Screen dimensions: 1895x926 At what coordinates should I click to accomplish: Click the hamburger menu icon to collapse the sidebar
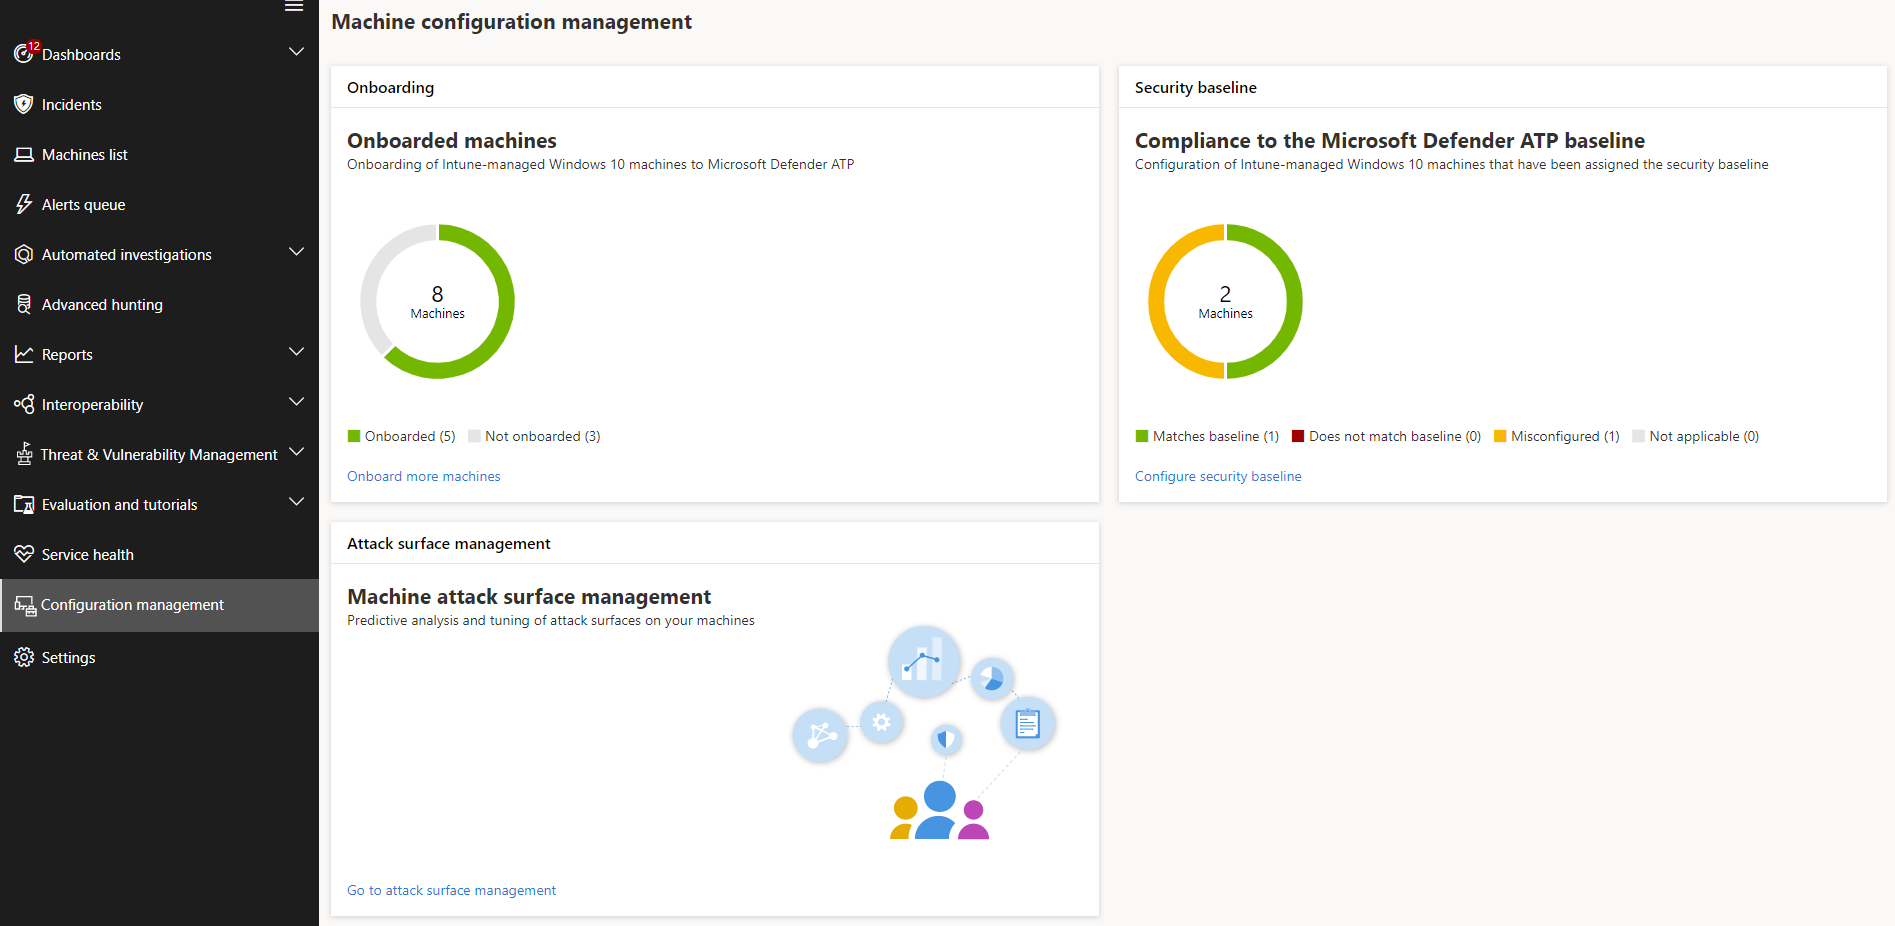tap(294, 7)
